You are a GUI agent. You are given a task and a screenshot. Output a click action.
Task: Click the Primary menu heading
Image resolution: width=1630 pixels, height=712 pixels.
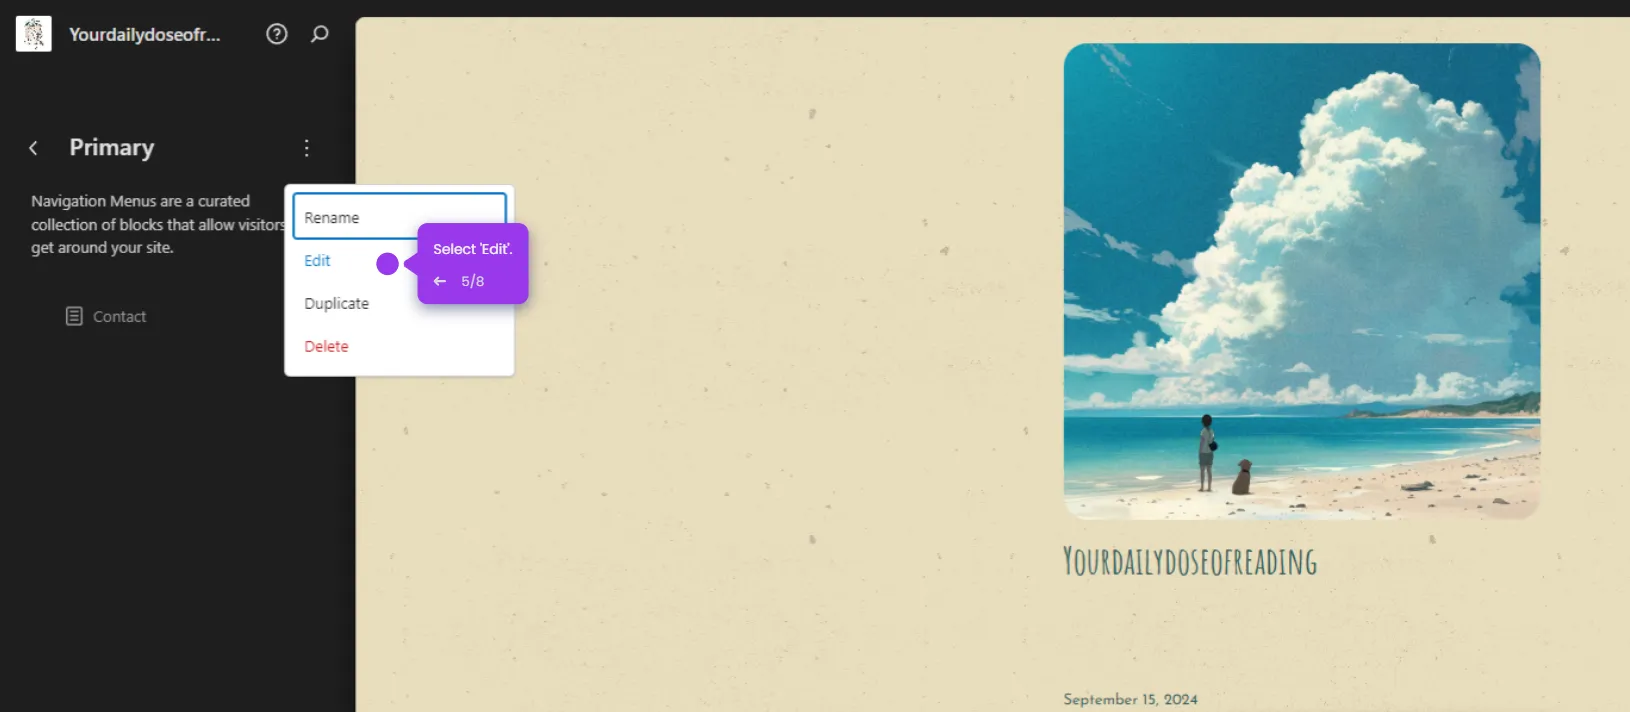click(112, 148)
